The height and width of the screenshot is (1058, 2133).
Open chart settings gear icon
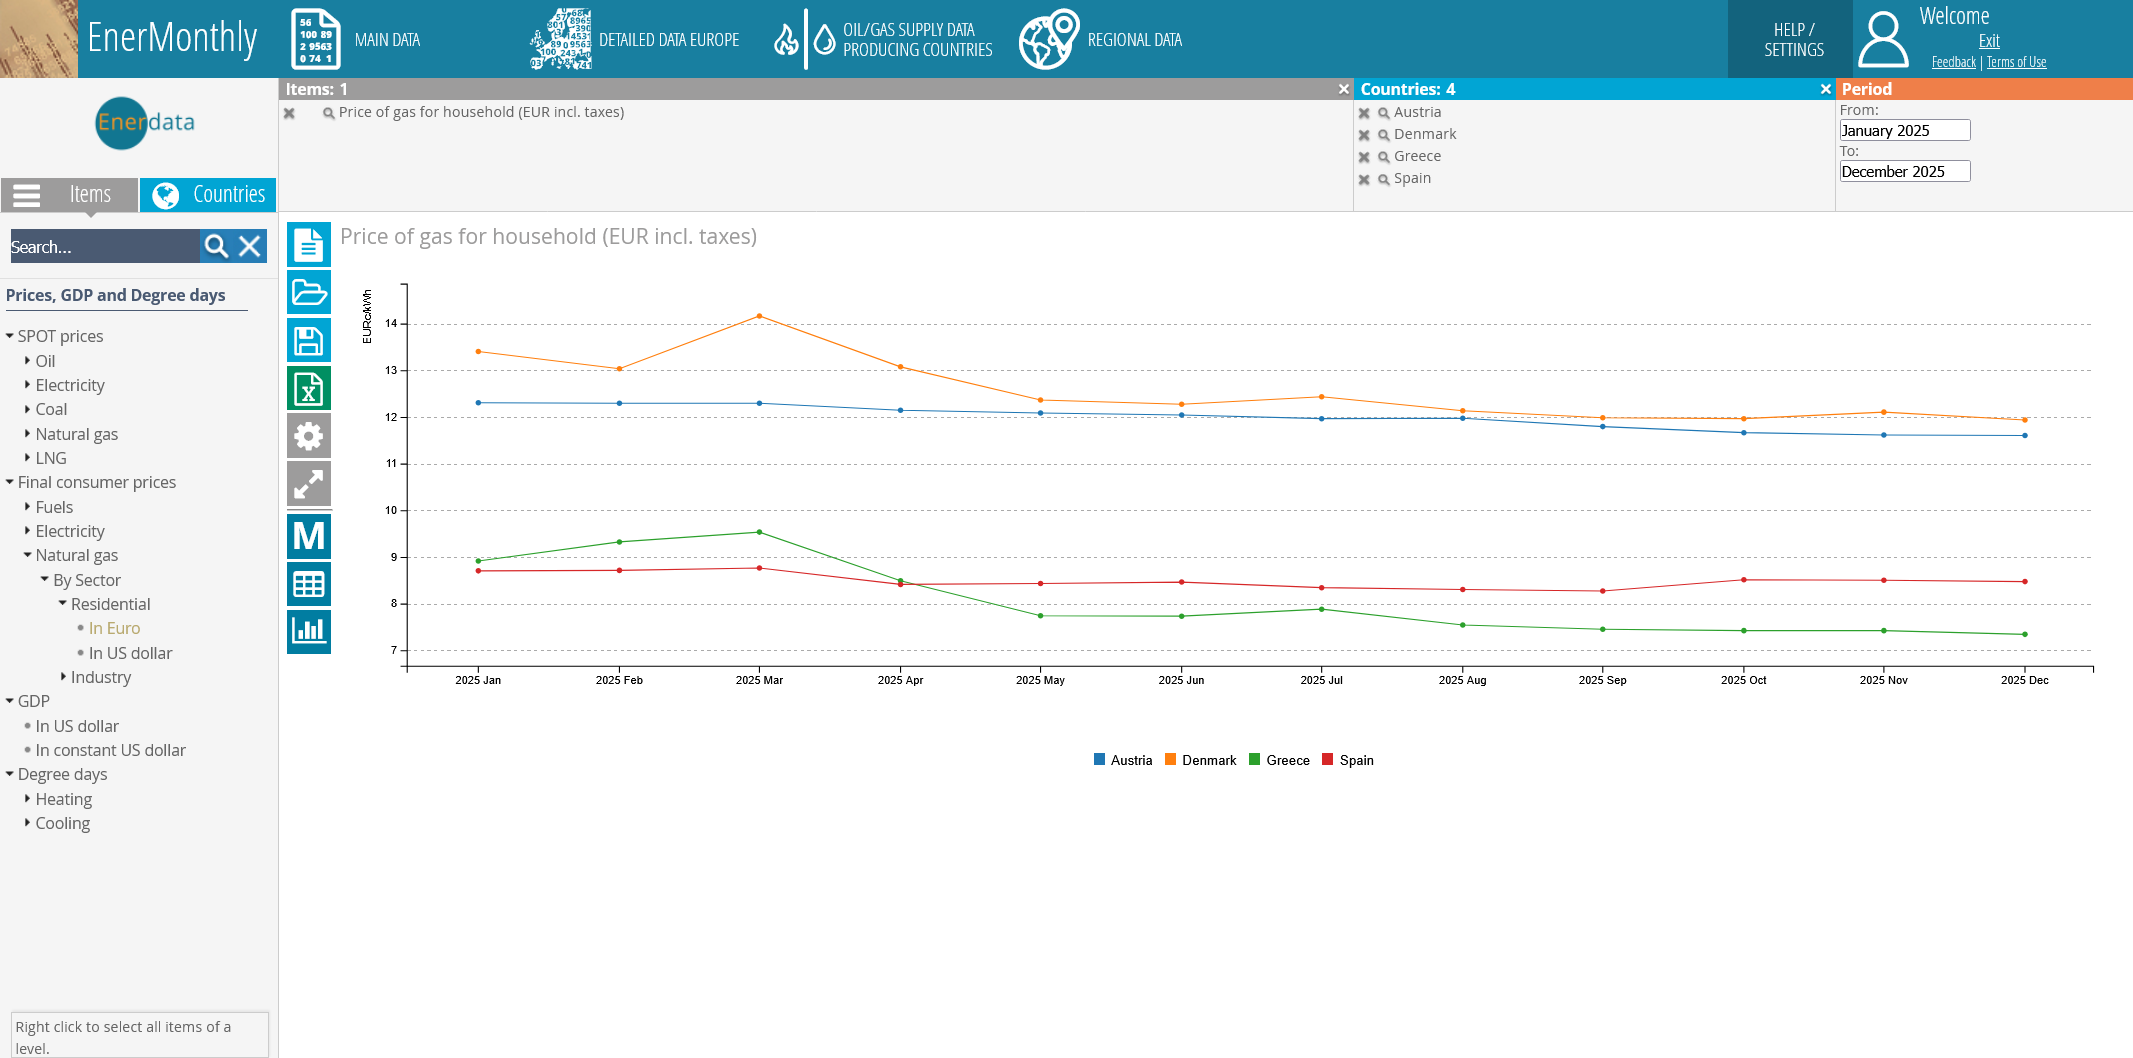(308, 436)
